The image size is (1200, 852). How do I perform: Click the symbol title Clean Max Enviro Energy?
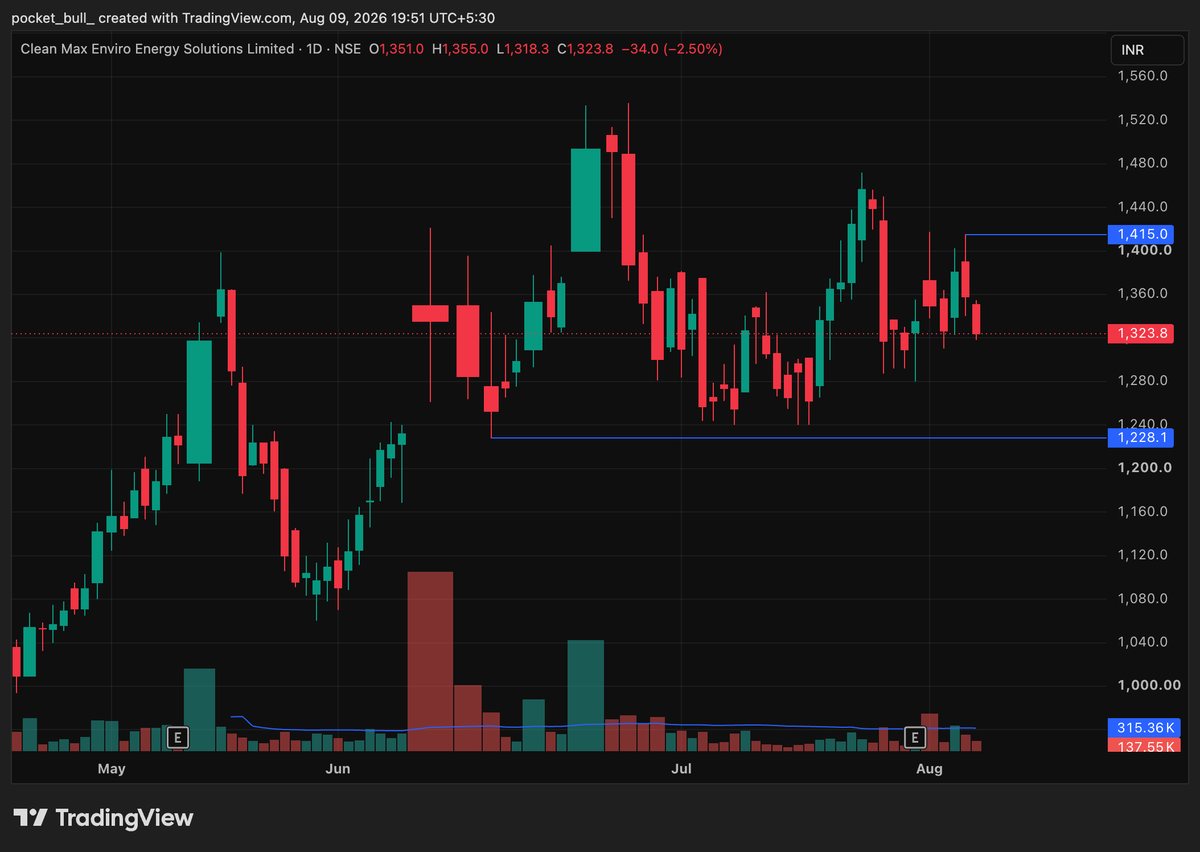(158, 48)
